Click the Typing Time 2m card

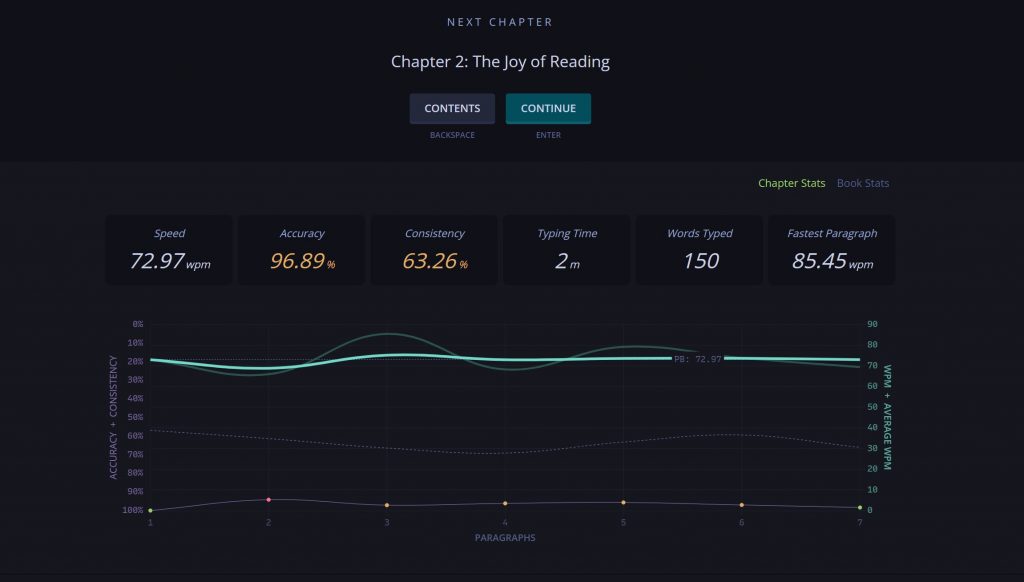click(x=567, y=250)
